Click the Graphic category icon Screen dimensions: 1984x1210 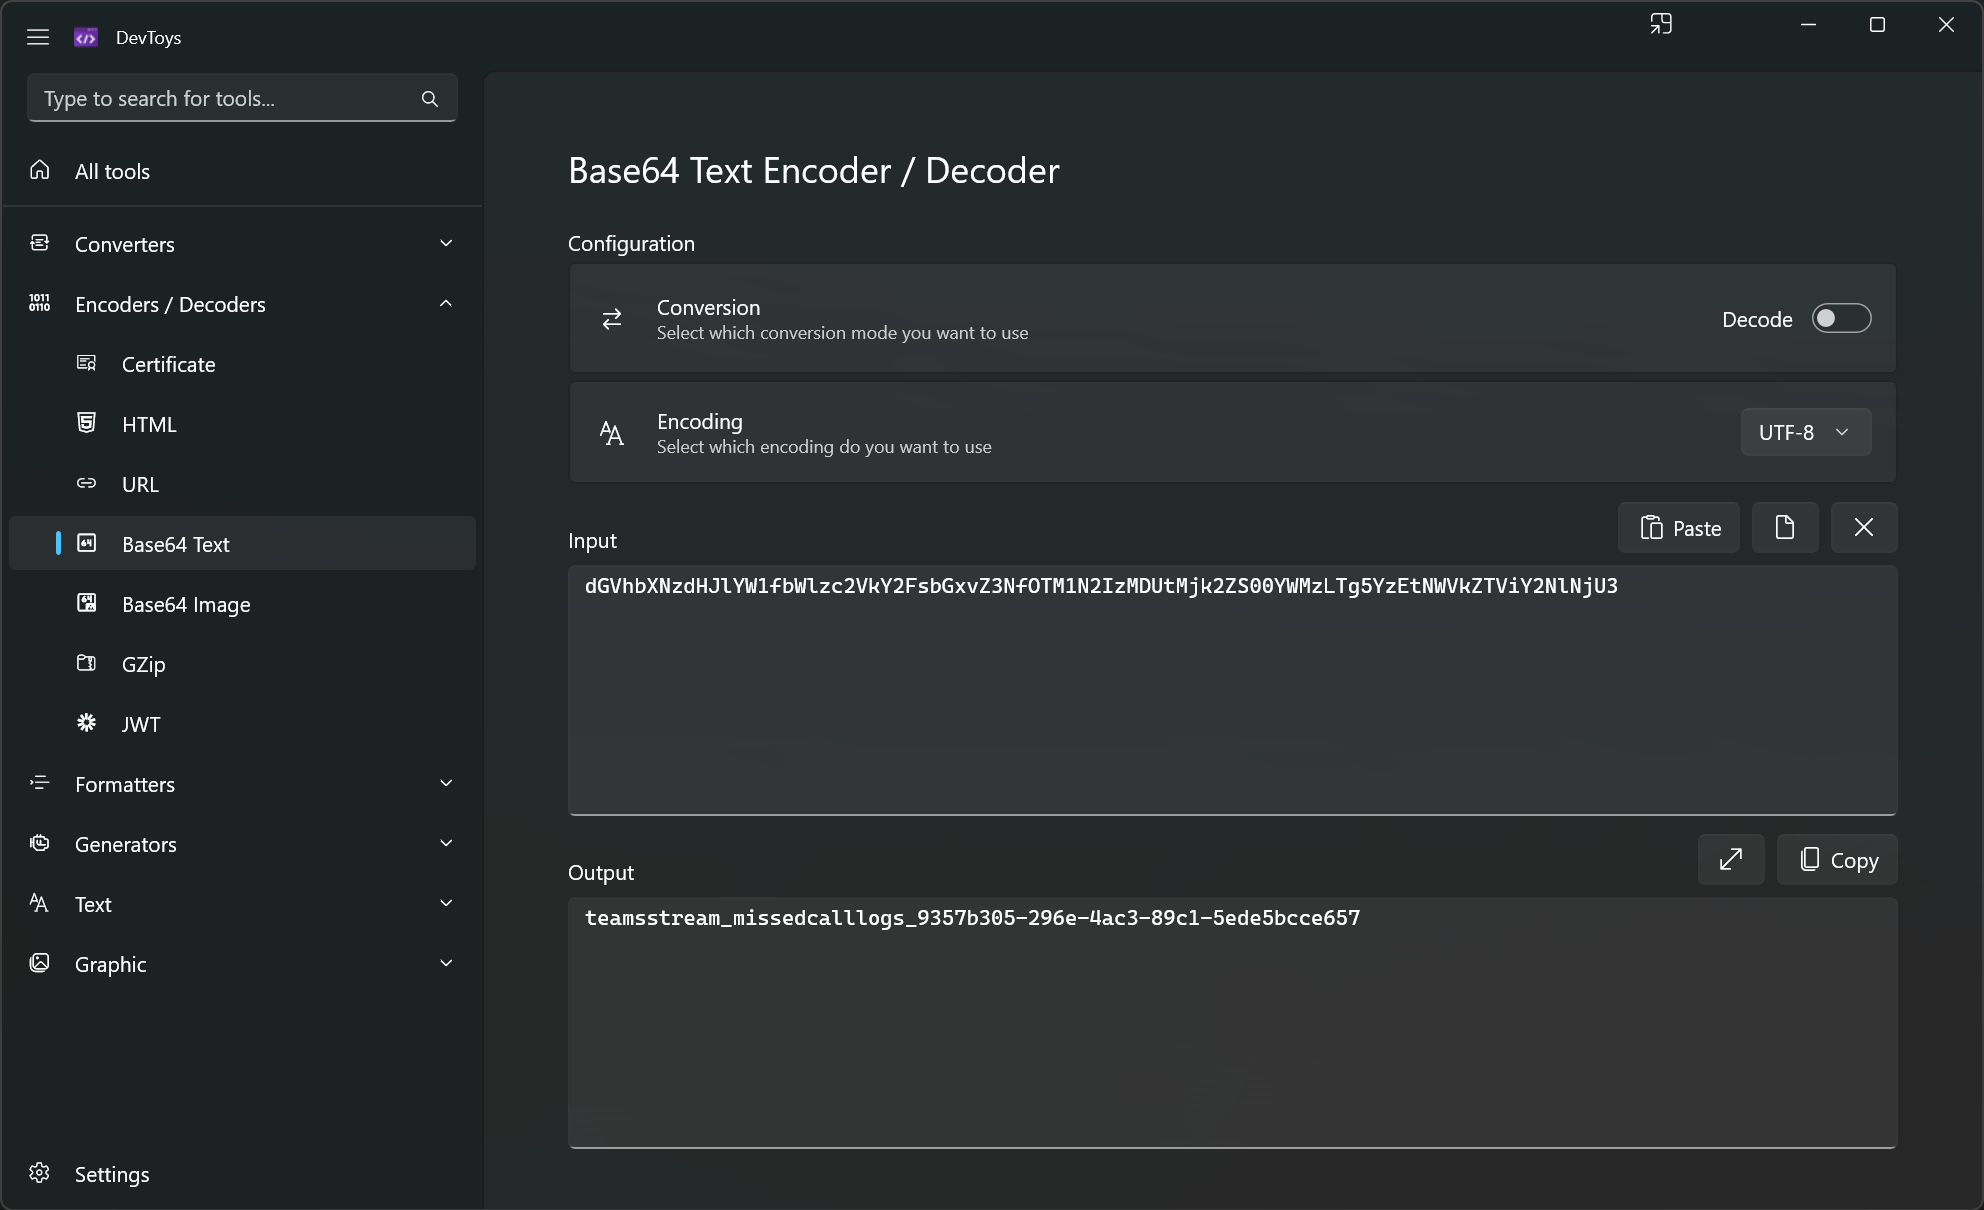[40, 963]
